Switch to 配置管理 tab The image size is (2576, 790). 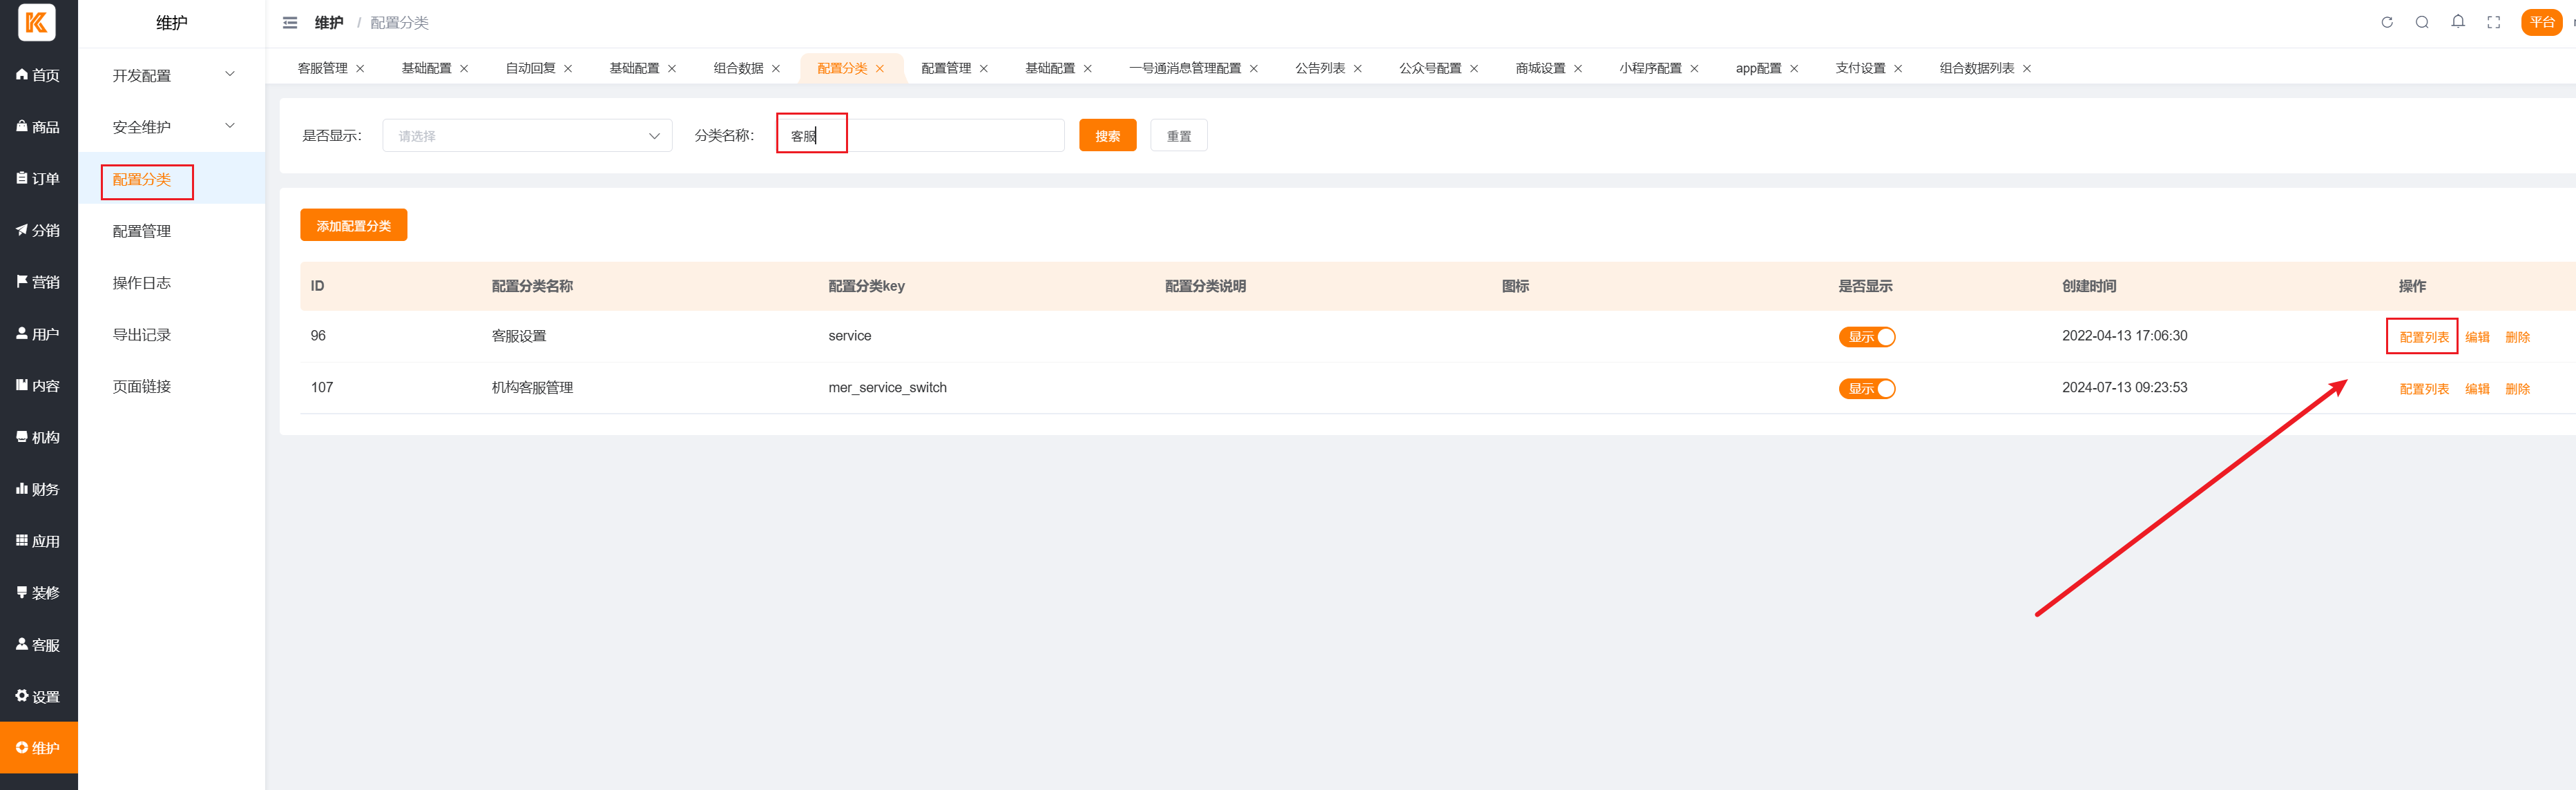coord(945,68)
